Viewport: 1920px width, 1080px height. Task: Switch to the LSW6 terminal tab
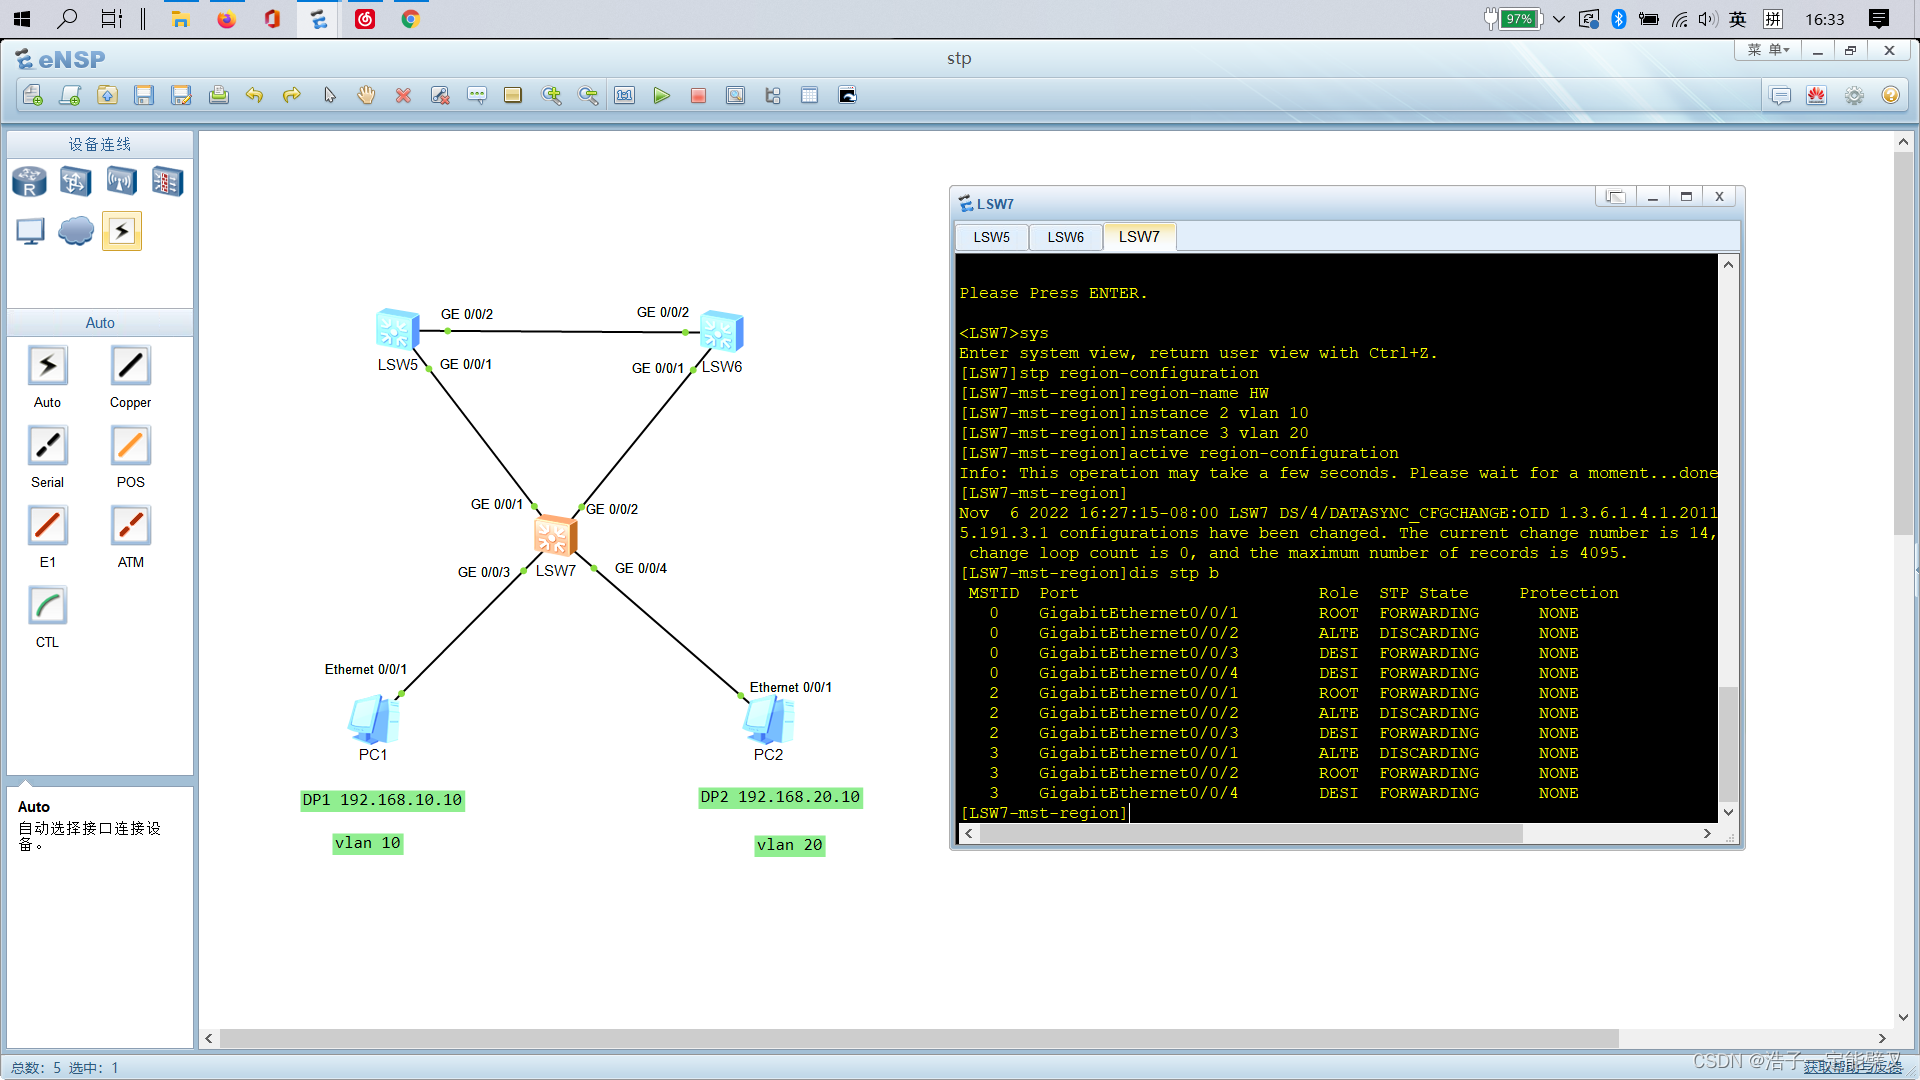coord(1065,237)
